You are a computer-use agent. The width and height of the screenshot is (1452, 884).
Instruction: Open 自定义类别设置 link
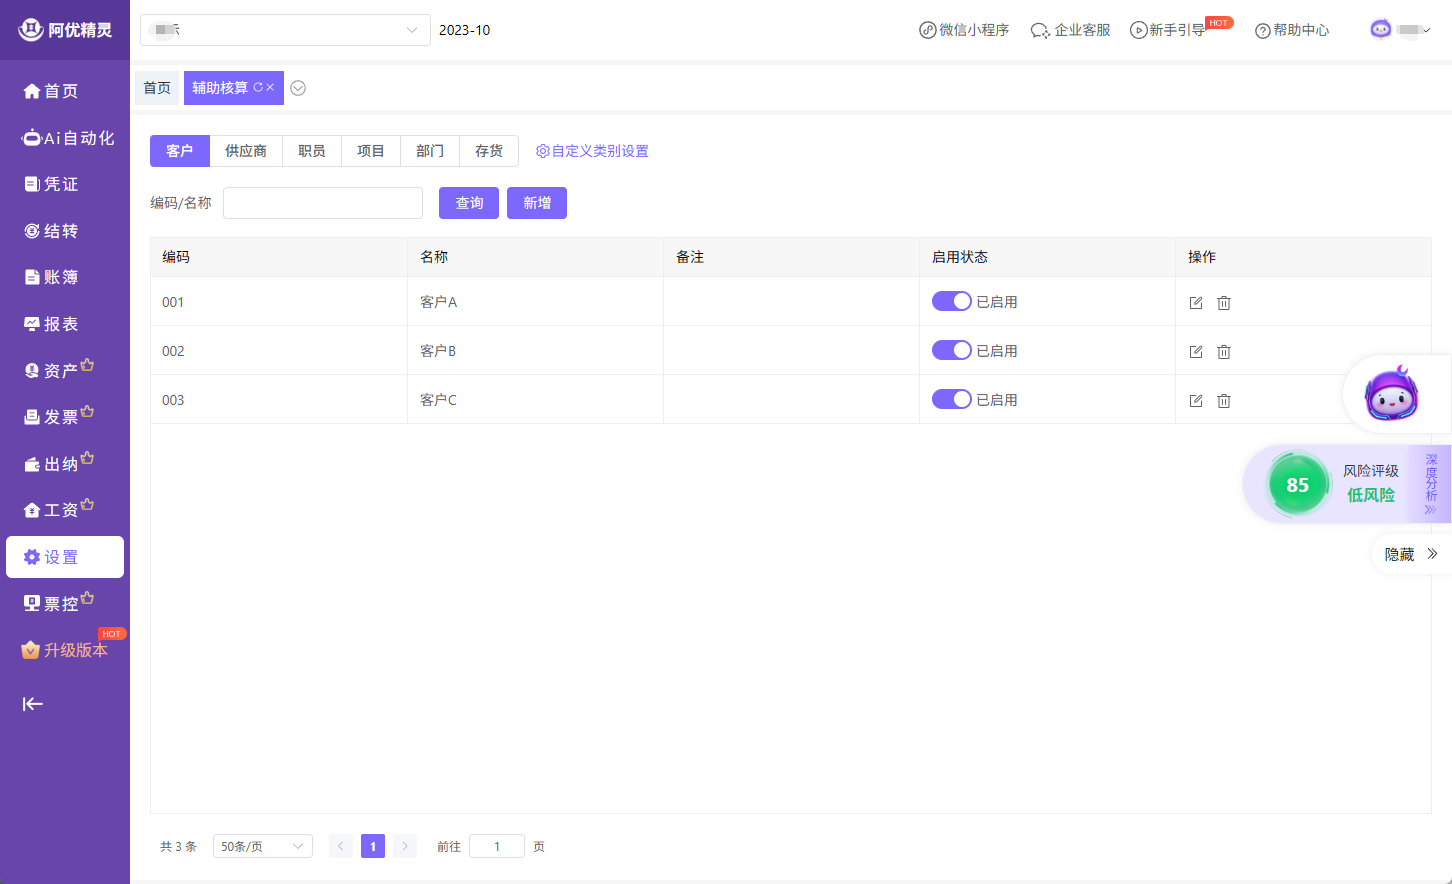592,151
